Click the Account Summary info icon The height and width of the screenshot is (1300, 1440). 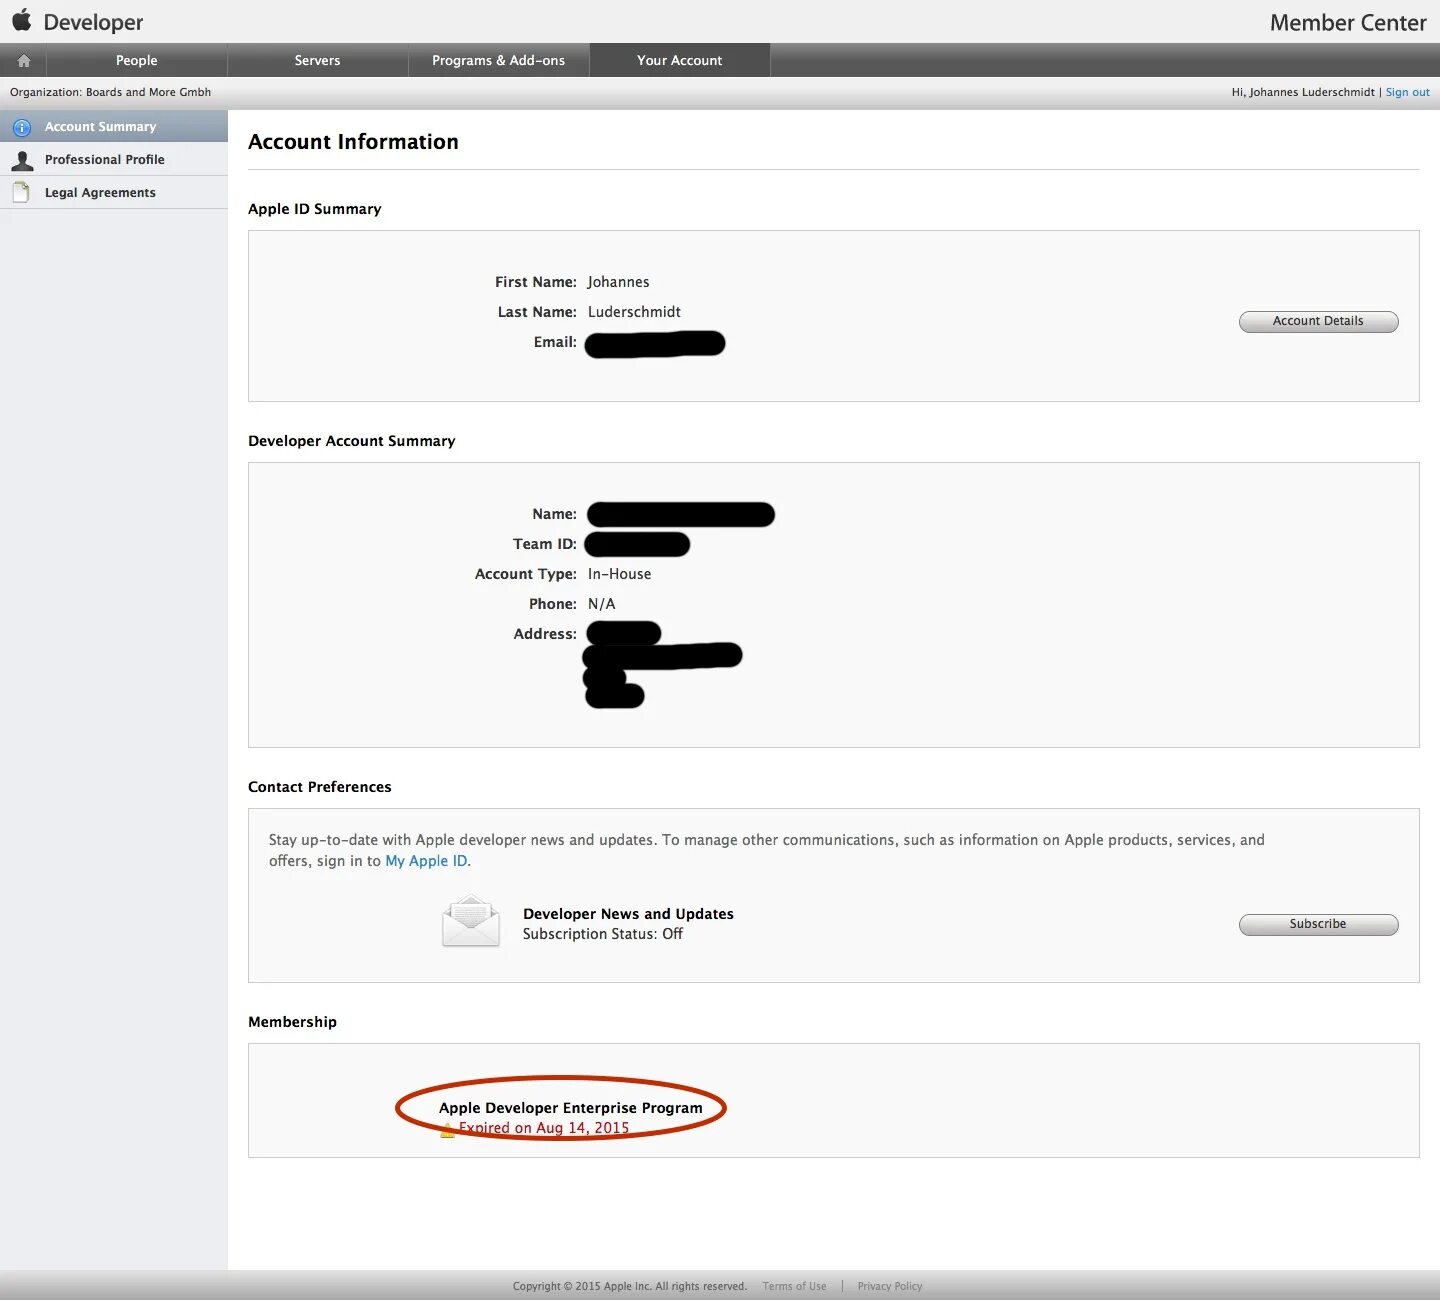pos(22,127)
